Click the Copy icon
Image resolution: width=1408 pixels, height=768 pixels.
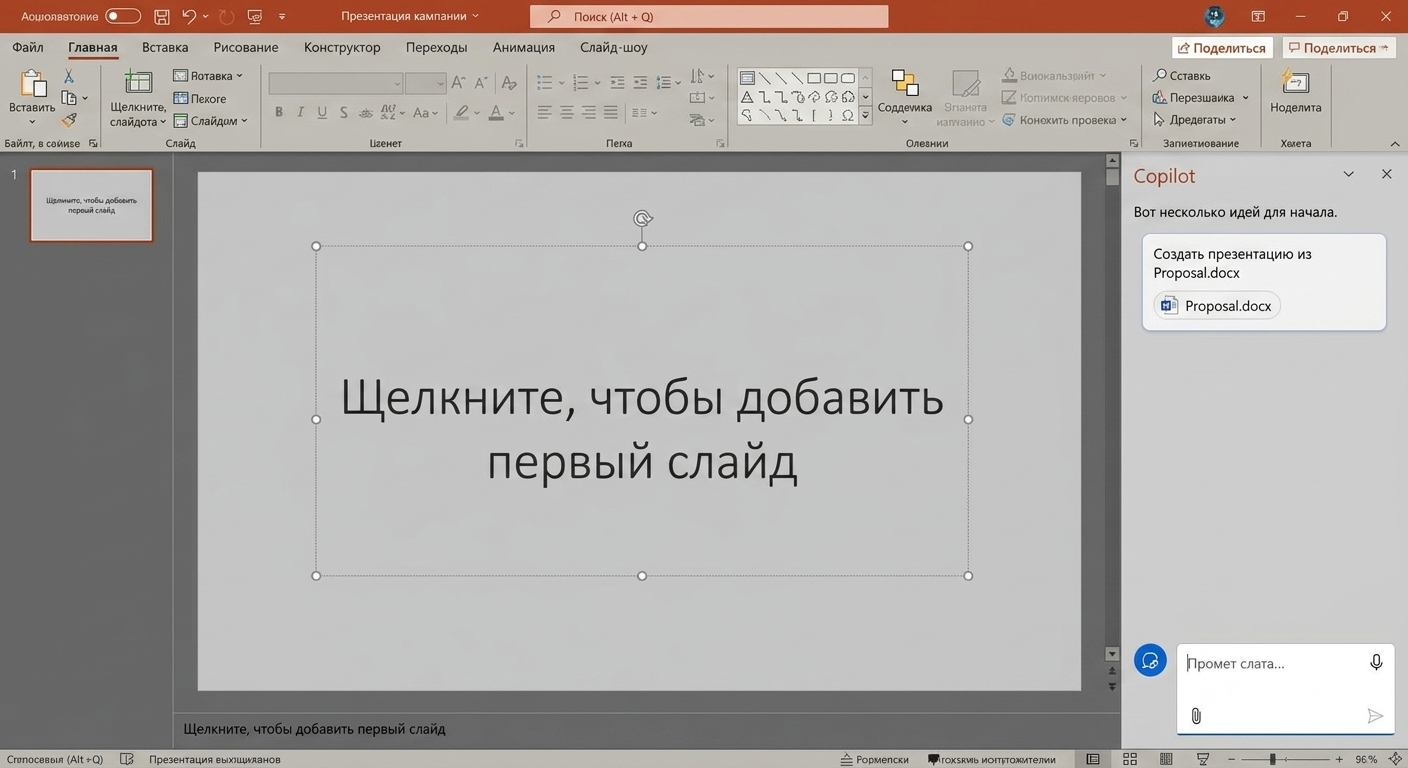[x=69, y=98]
